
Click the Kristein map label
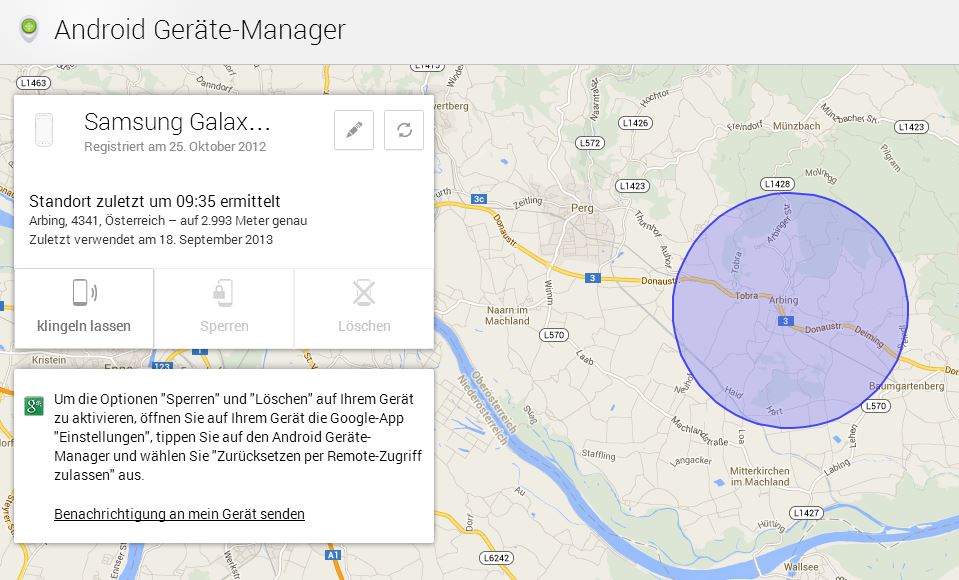pos(49,360)
